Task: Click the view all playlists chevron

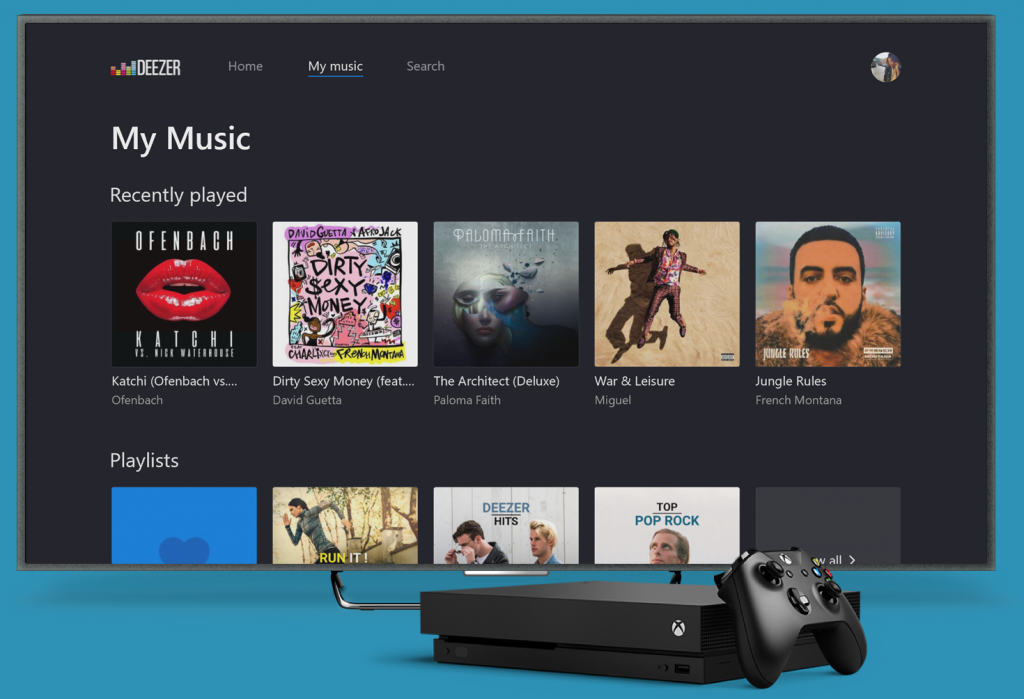Action: pos(852,560)
